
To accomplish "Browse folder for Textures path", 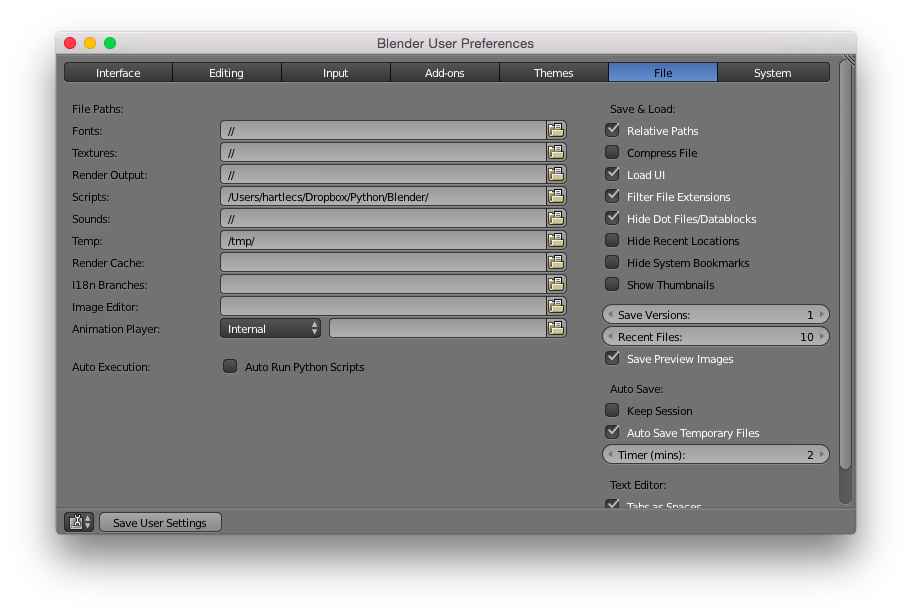I will (x=556, y=152).
